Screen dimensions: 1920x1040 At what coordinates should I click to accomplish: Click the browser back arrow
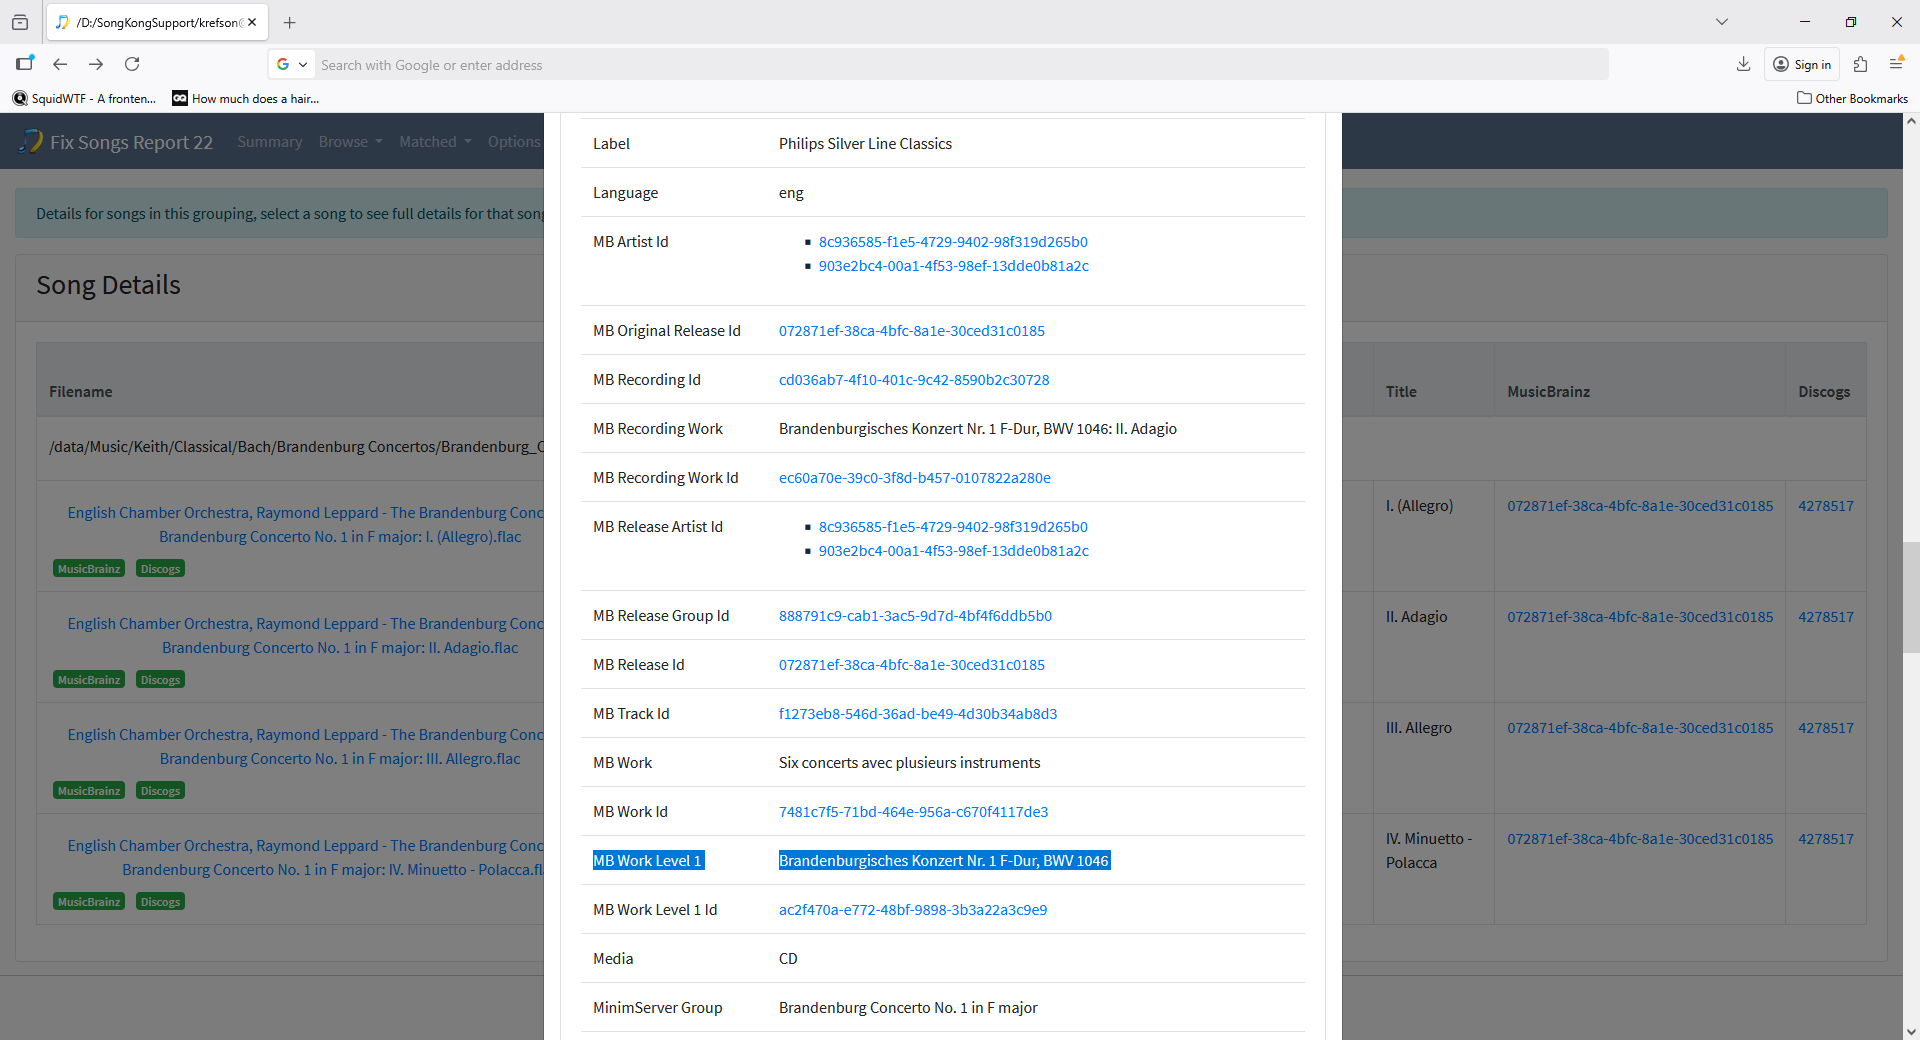[x=60, y=64]
